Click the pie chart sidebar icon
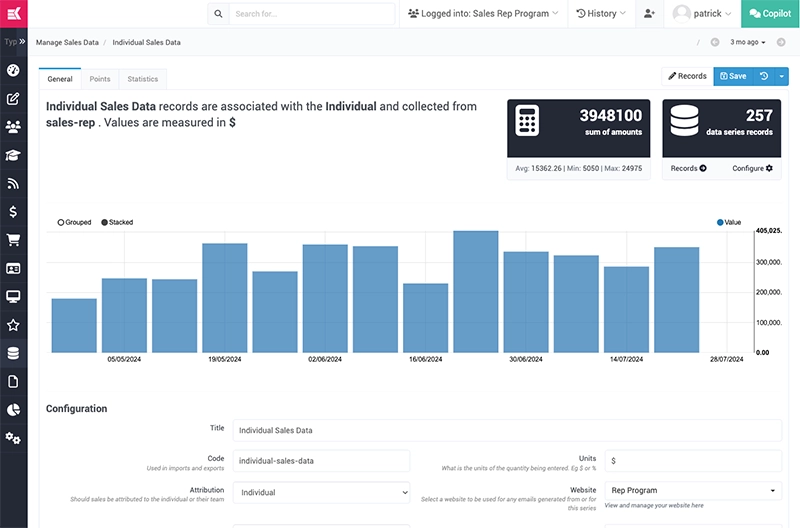The width and height of the screenshot is (800, 528). (13, 410)
